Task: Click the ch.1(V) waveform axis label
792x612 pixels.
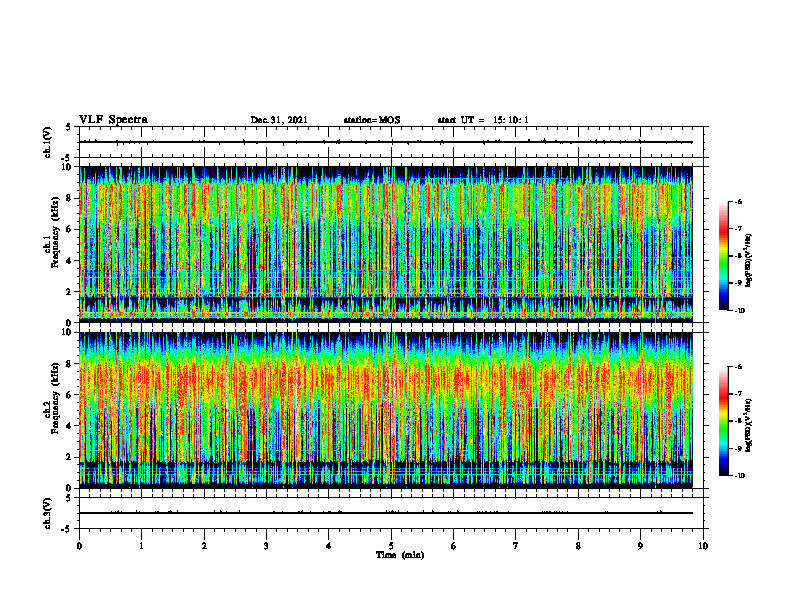Action: (48, 142)
